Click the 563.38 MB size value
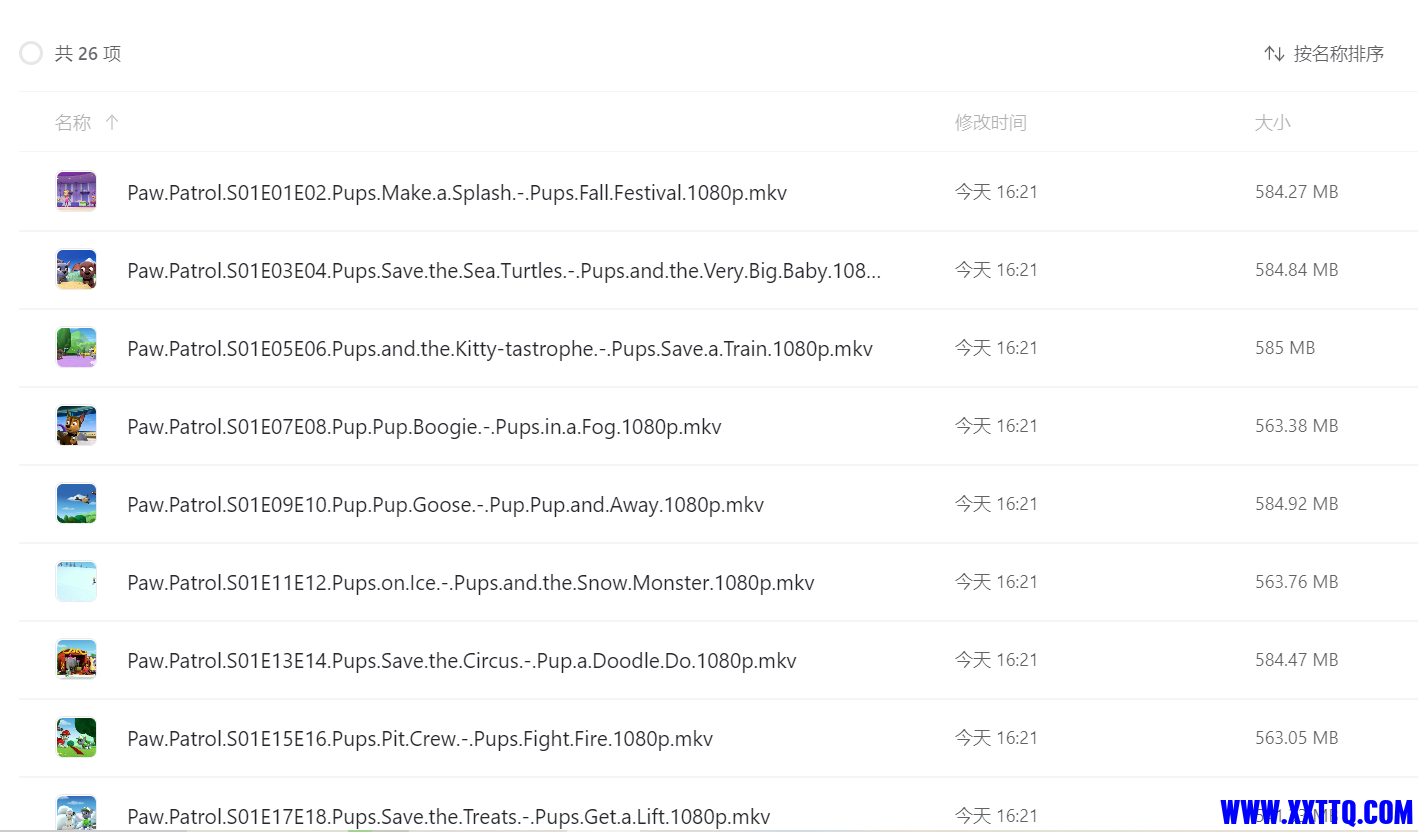The height and width of the screenshot is (832, 1418). click(x=1296, y=425)
